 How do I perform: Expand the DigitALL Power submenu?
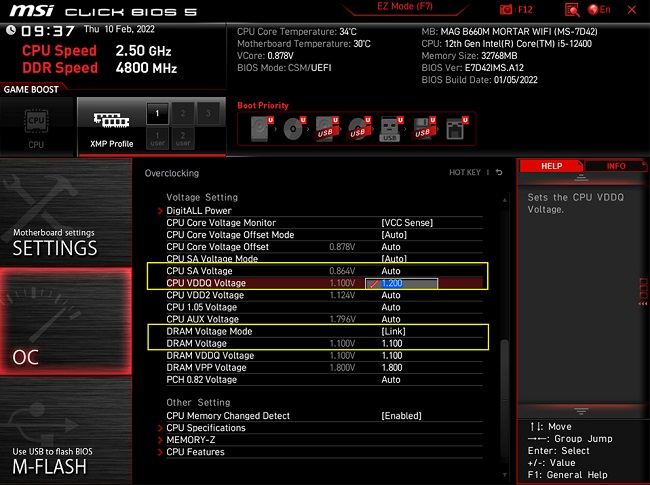[x=199, y=211]
